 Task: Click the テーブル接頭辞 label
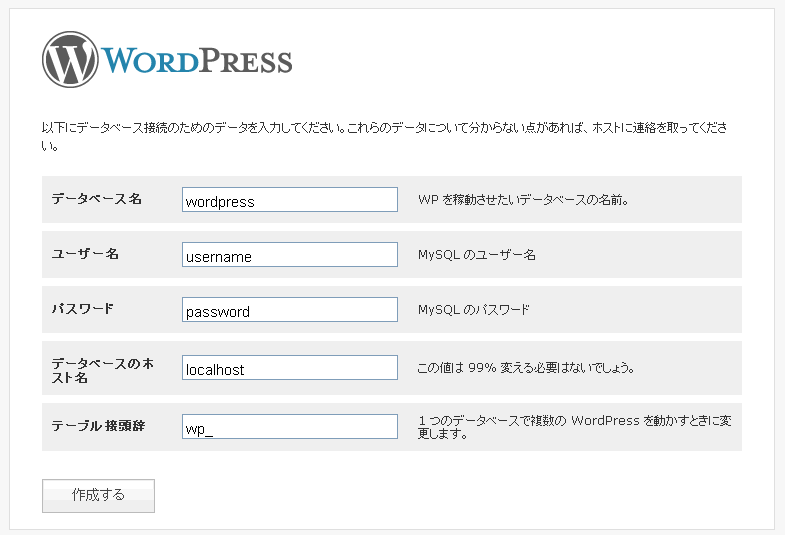98,426
